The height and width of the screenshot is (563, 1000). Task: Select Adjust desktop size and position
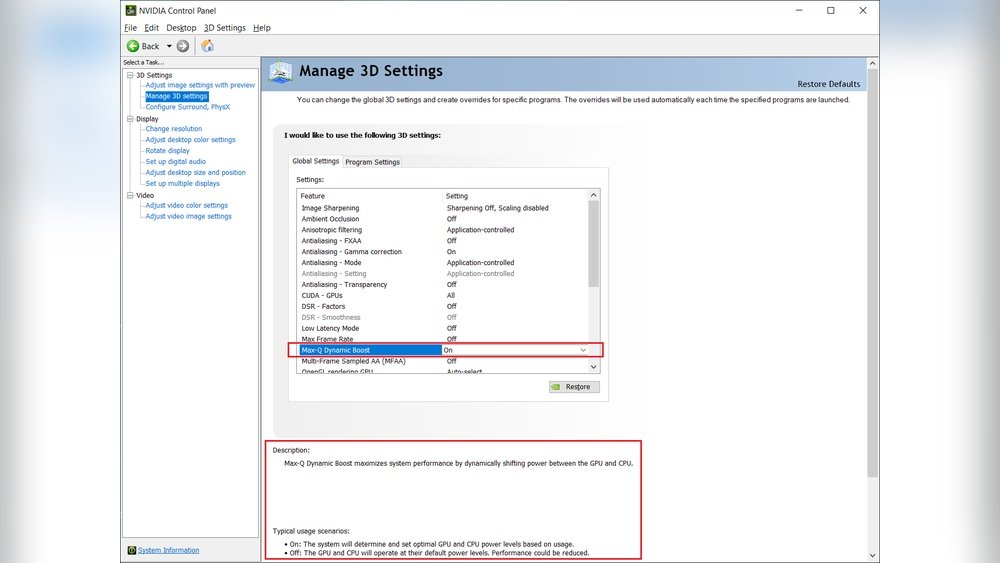(x=195, y=172)
